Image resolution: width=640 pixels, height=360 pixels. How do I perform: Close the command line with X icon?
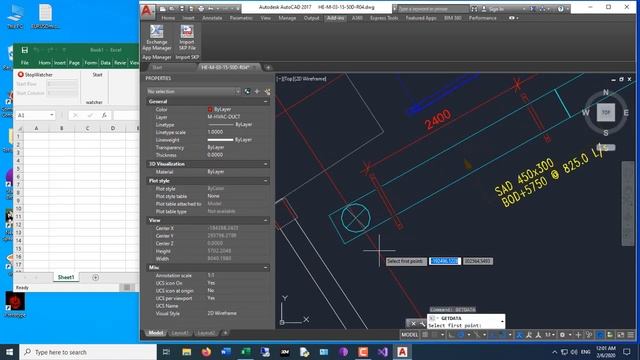[413, 324]
